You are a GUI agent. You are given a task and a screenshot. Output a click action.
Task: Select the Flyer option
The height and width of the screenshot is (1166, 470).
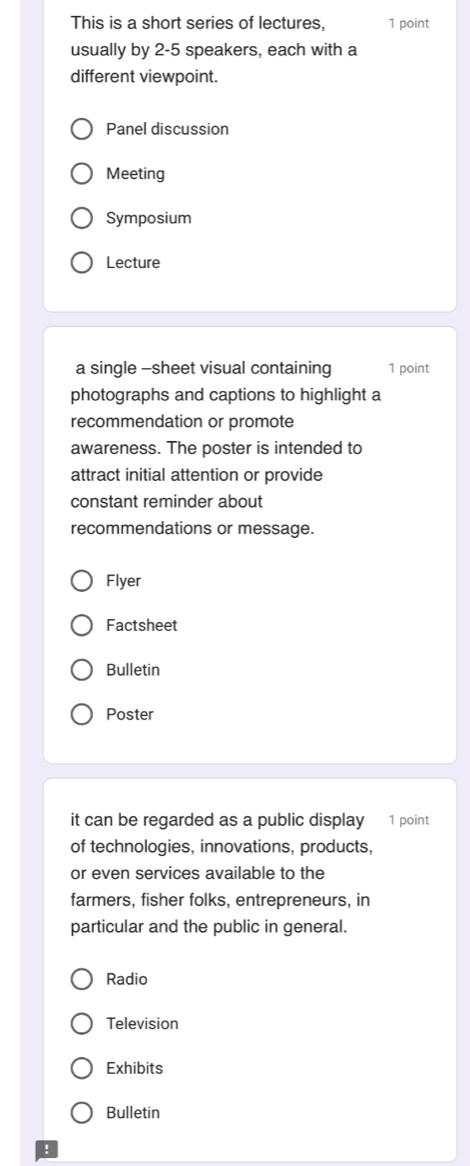pos(82,581)
